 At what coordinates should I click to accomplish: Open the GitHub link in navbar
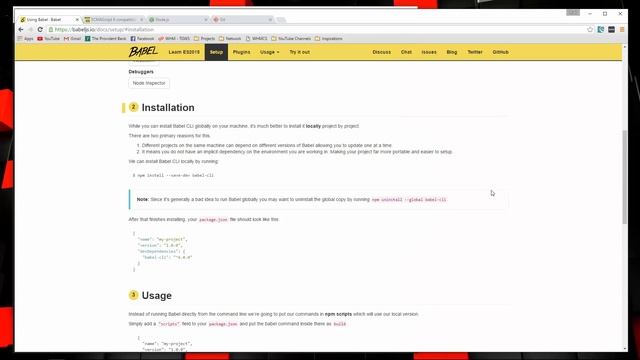coord(500,52)
